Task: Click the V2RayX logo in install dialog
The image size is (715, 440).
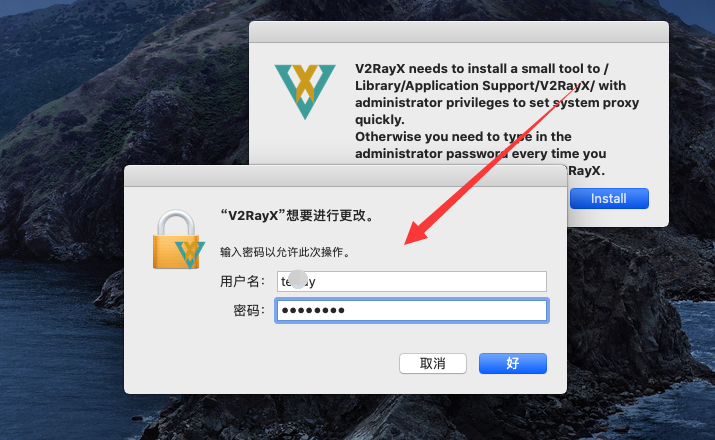Action: coord(305,91)
